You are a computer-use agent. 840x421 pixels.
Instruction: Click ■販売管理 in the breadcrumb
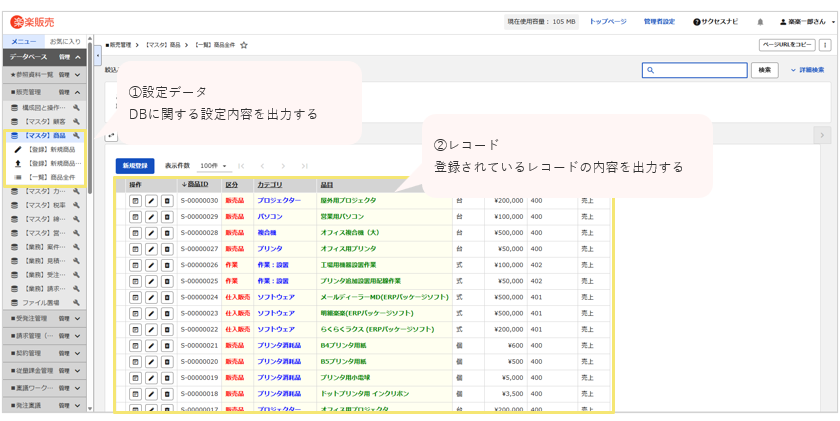118,46
